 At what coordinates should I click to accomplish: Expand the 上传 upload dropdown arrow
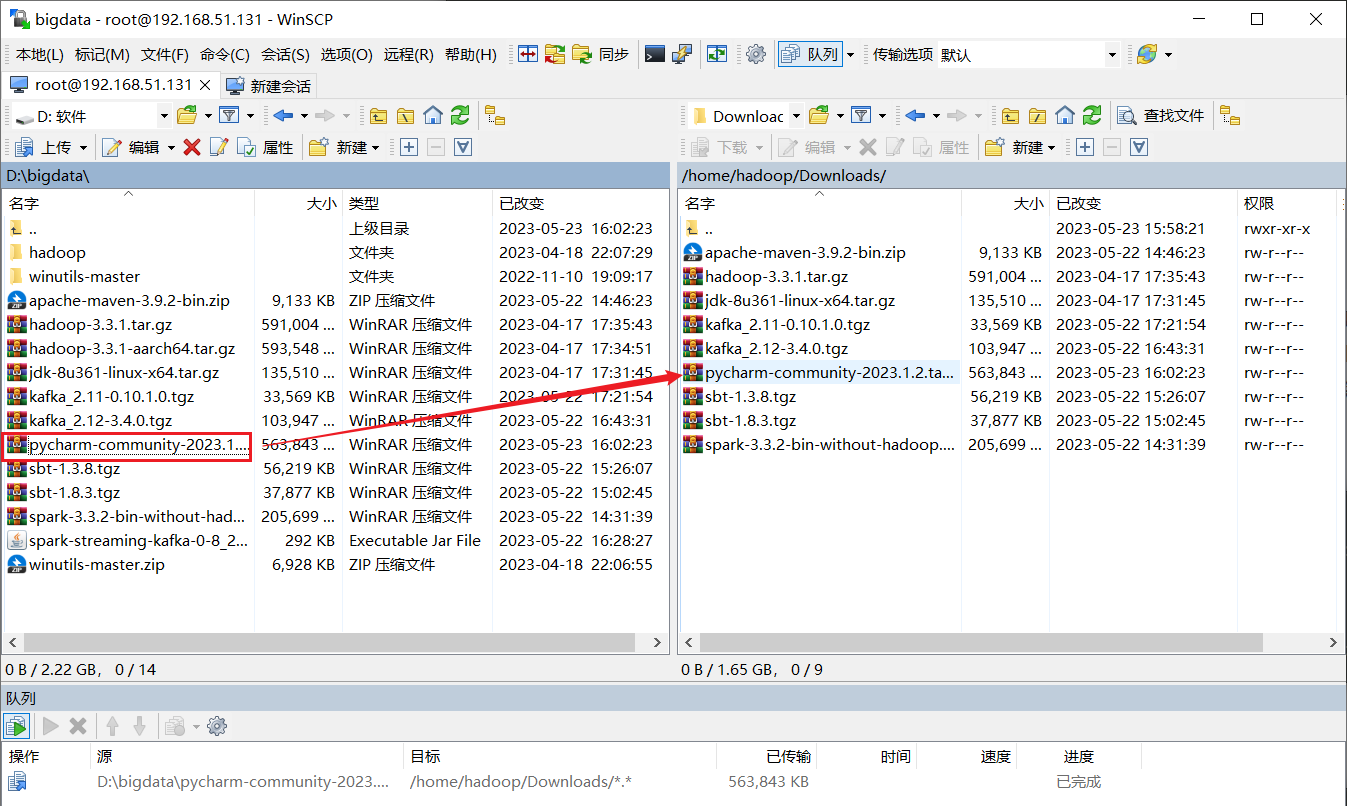(84, 147)
